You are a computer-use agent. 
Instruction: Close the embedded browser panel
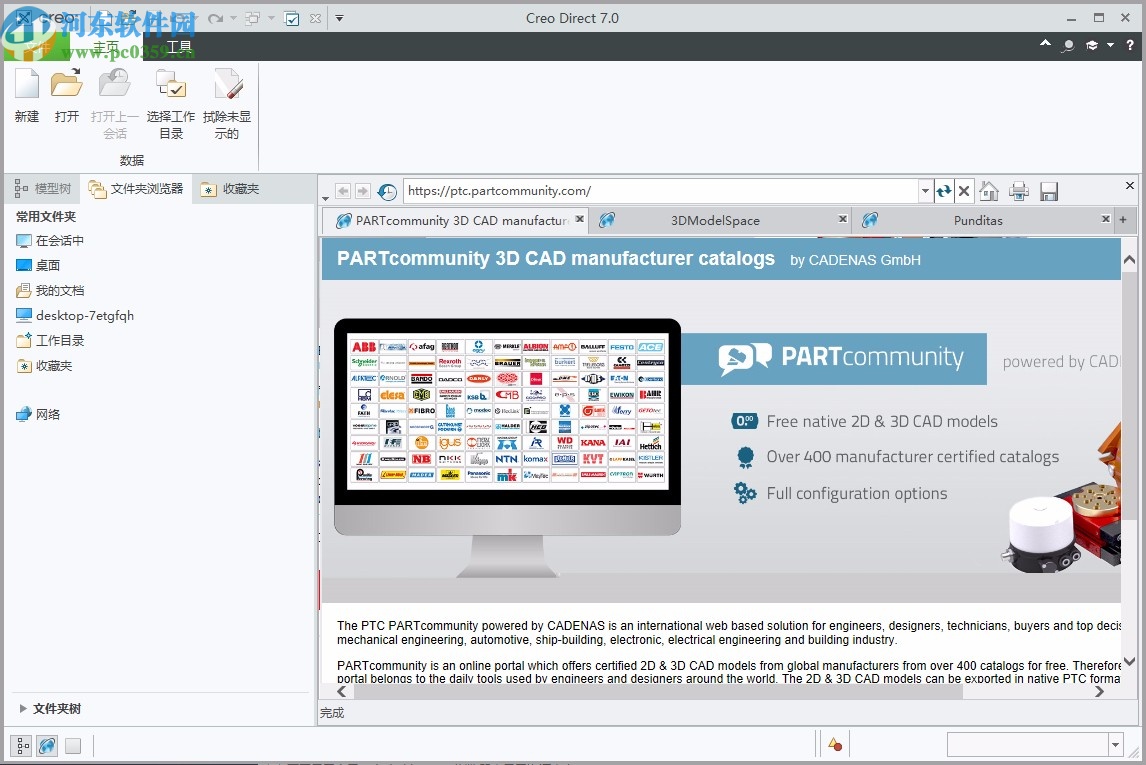click(1129, 186)
